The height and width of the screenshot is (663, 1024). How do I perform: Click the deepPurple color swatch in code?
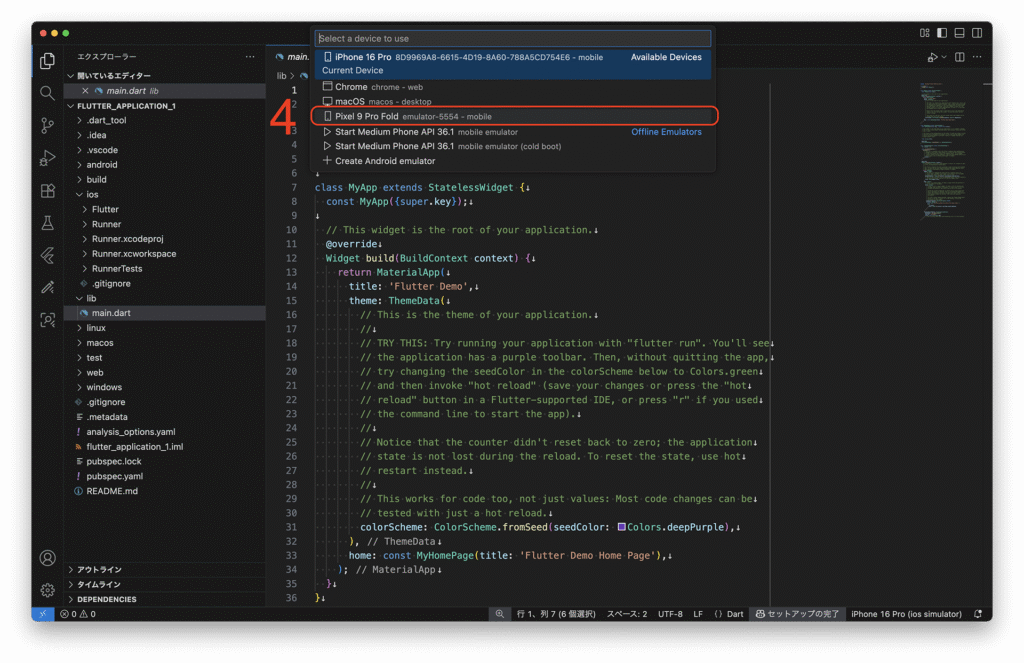(622, 527)
